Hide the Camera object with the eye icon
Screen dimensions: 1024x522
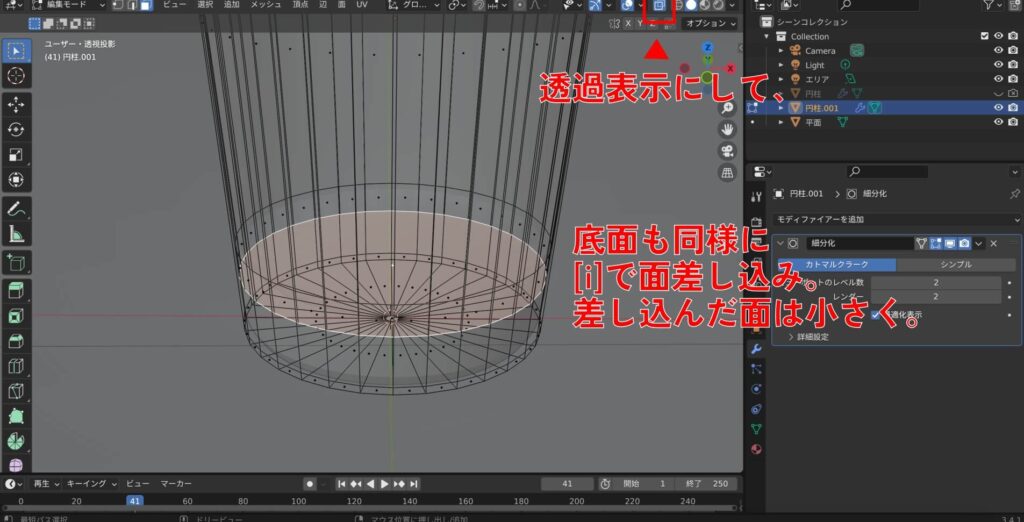pyautogui.click(x=998, y=51)
